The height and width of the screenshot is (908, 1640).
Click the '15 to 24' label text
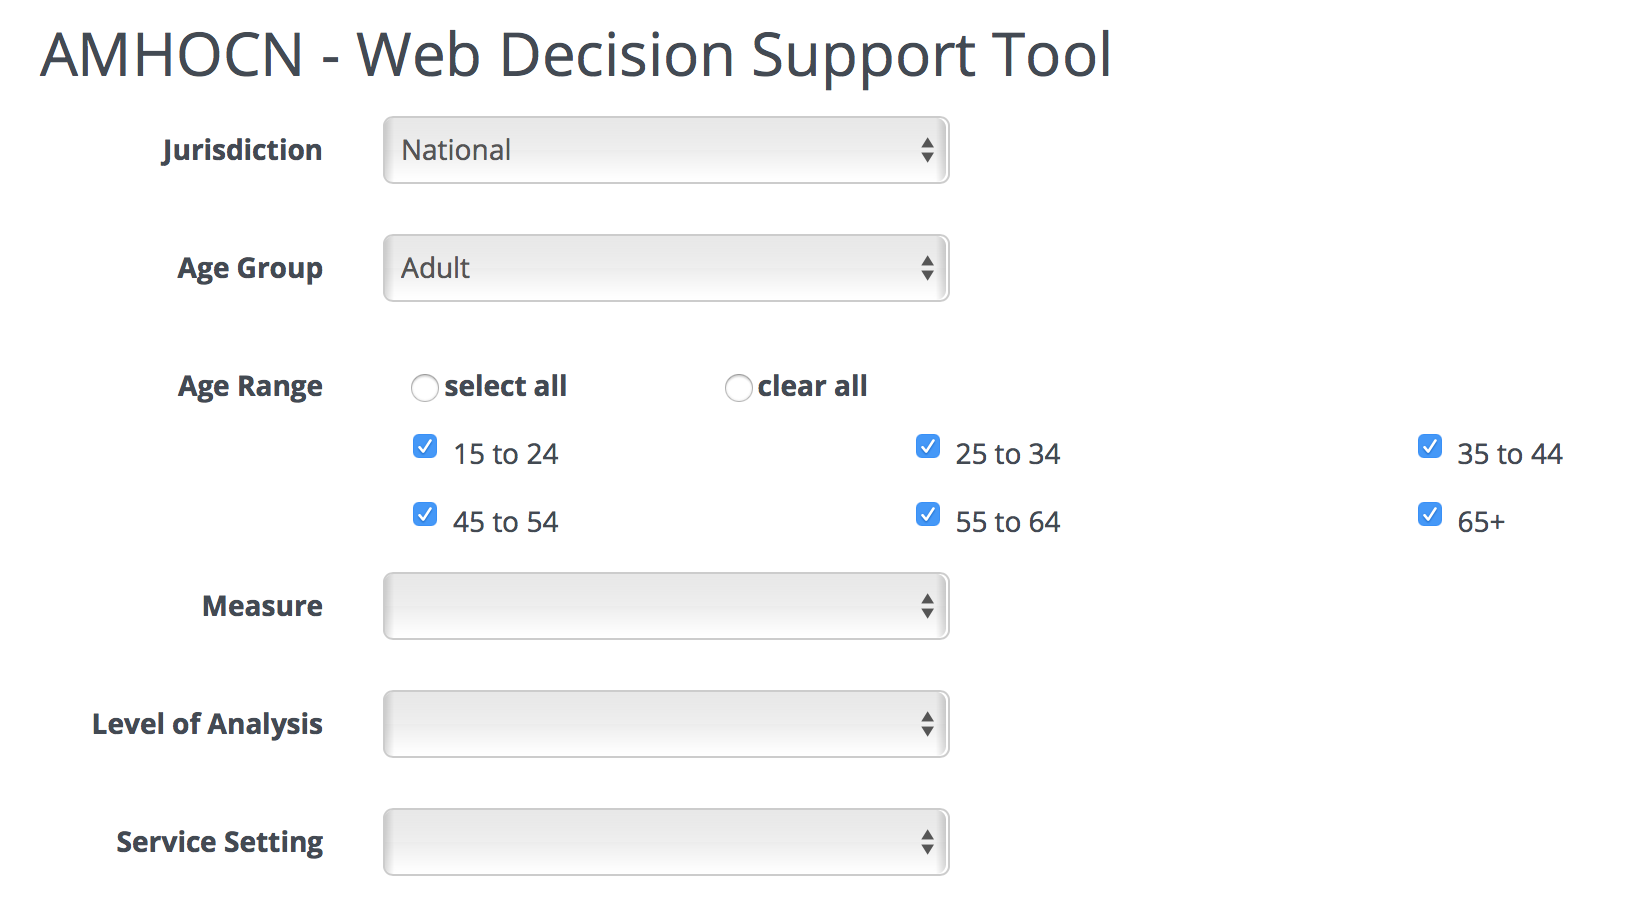click(x=505, y=454)
